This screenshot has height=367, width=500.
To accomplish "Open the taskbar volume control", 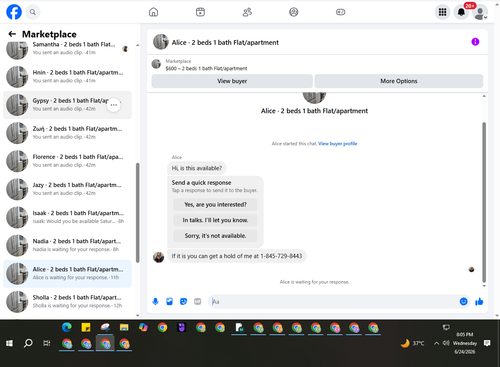I will [446, 343].
